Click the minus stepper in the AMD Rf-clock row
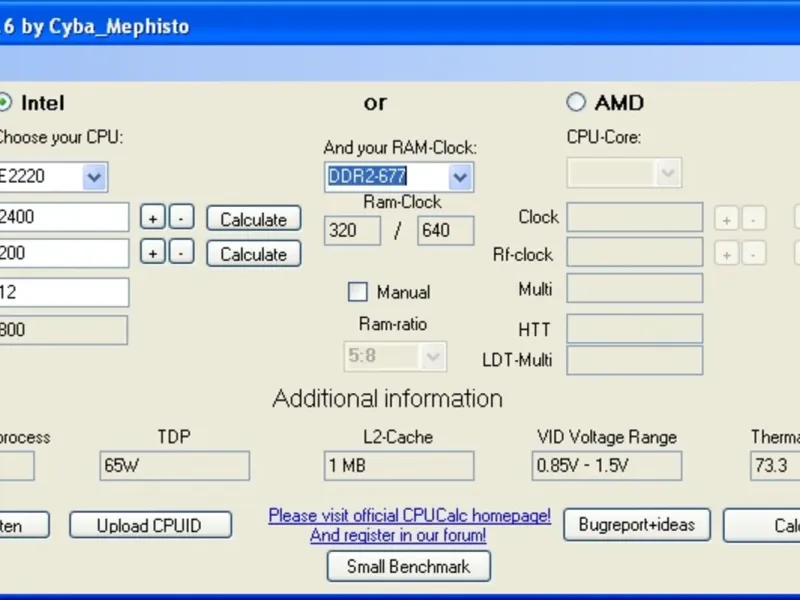This screenshot has height=600, width=800. (x=754, y=253)
